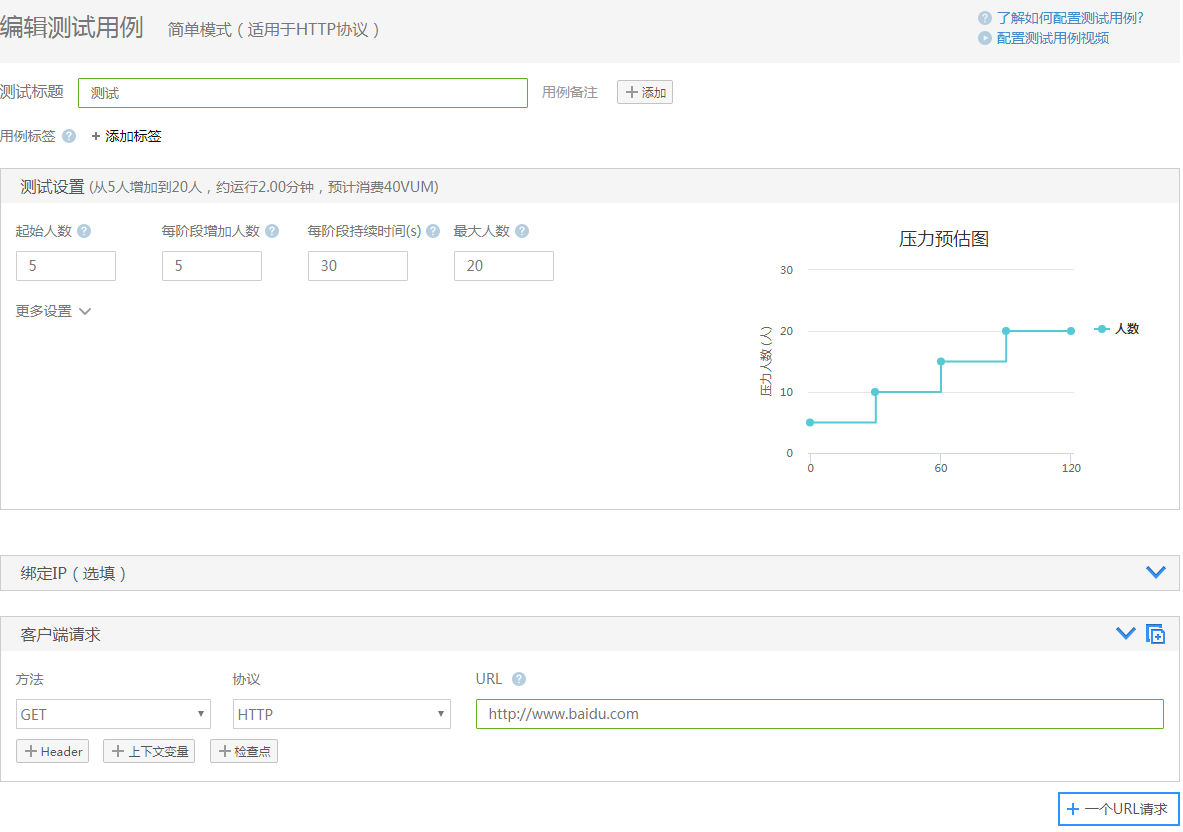Click the play icon for 配置测试用例视频
This screenshot has width=1183, height=832.
985,38
